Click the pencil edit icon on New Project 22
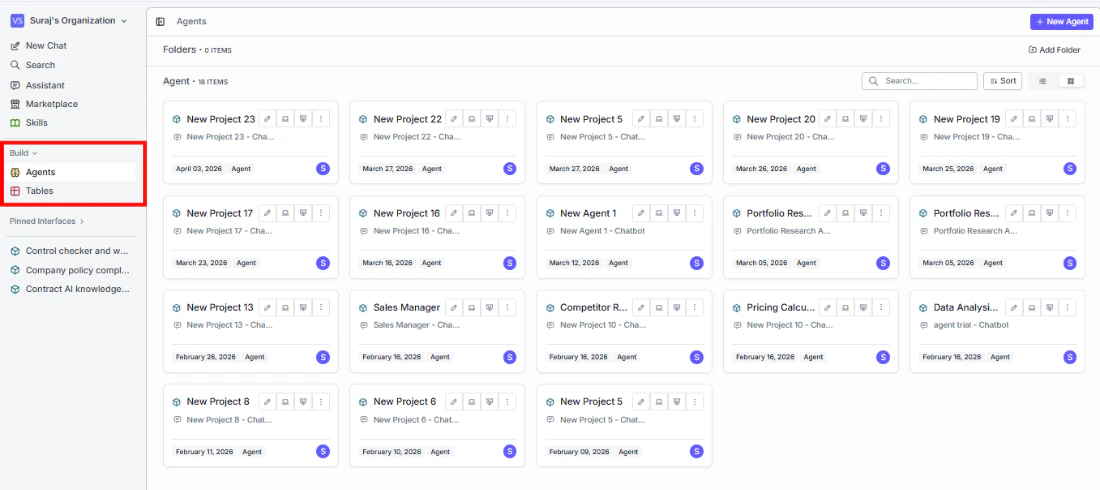The image size is (1100, 490). [x=455, y=119]
